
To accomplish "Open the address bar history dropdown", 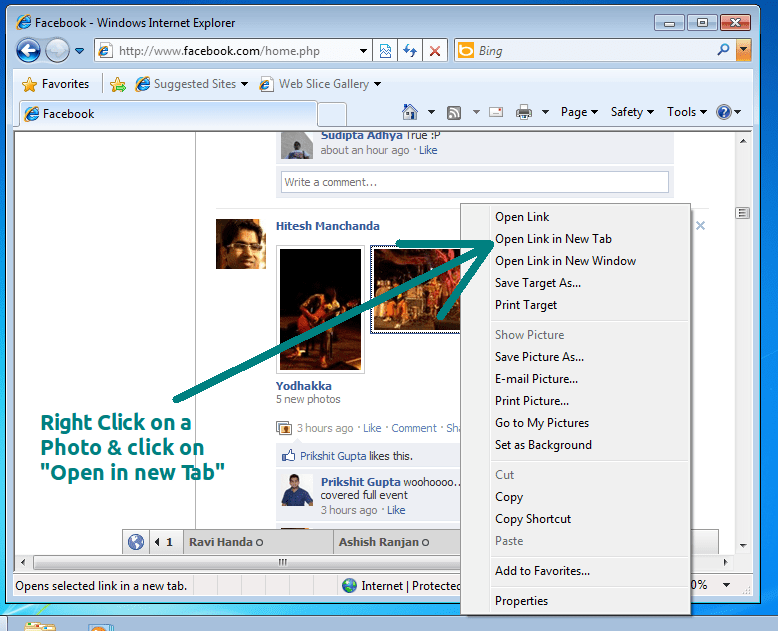I will tap(363, 51).
